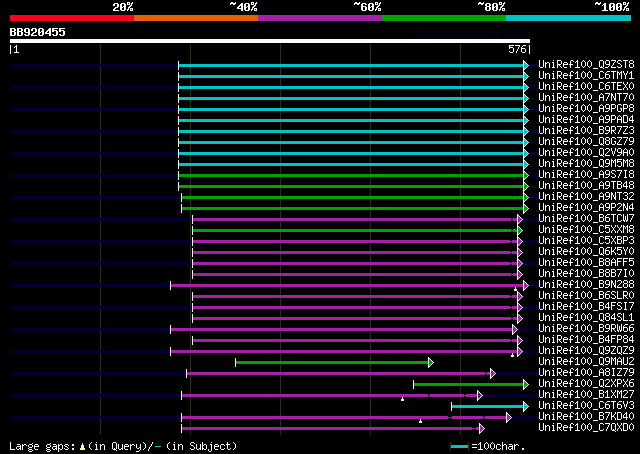
Task: Click the 576 end position label
Action: pos(517,49)
